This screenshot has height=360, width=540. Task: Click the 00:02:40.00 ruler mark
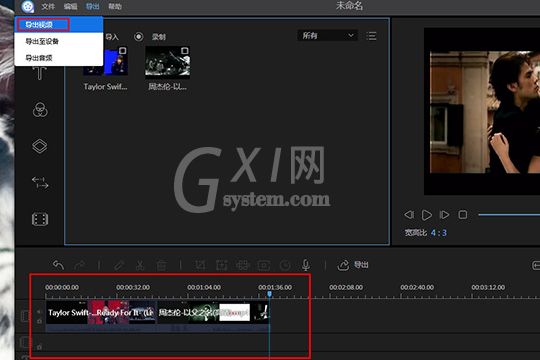pyautogui.click(x=417, y=287)
